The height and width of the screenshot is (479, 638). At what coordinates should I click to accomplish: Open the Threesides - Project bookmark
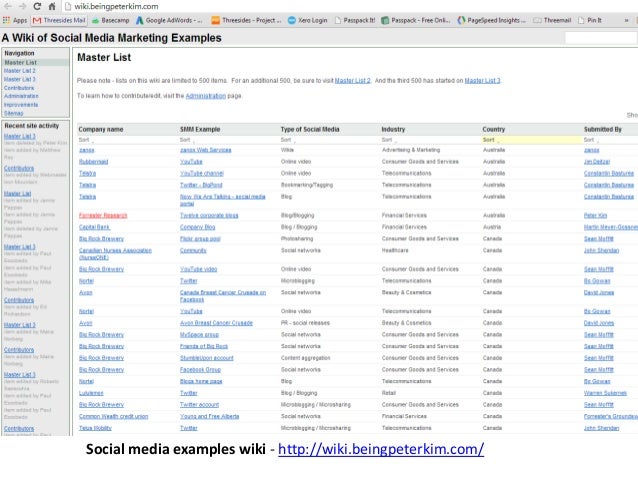click(x=247, y=20)
